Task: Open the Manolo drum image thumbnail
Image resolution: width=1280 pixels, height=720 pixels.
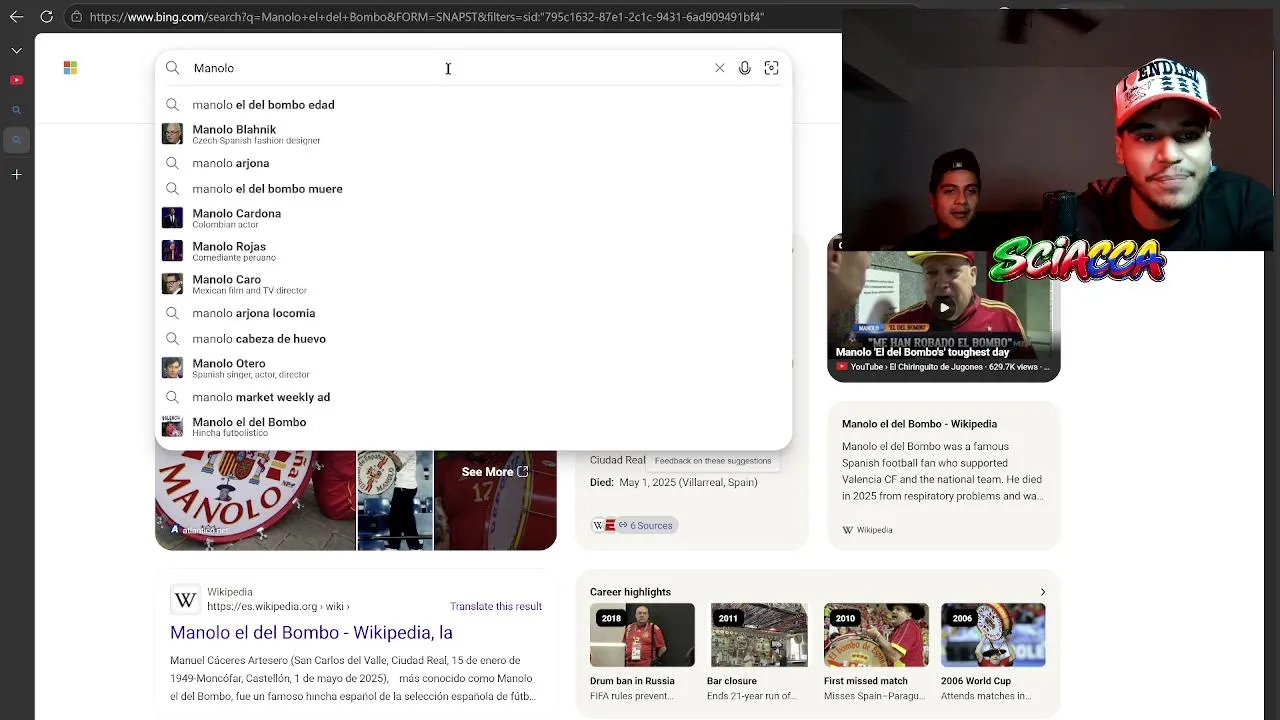Action: [x=255, y=500]
